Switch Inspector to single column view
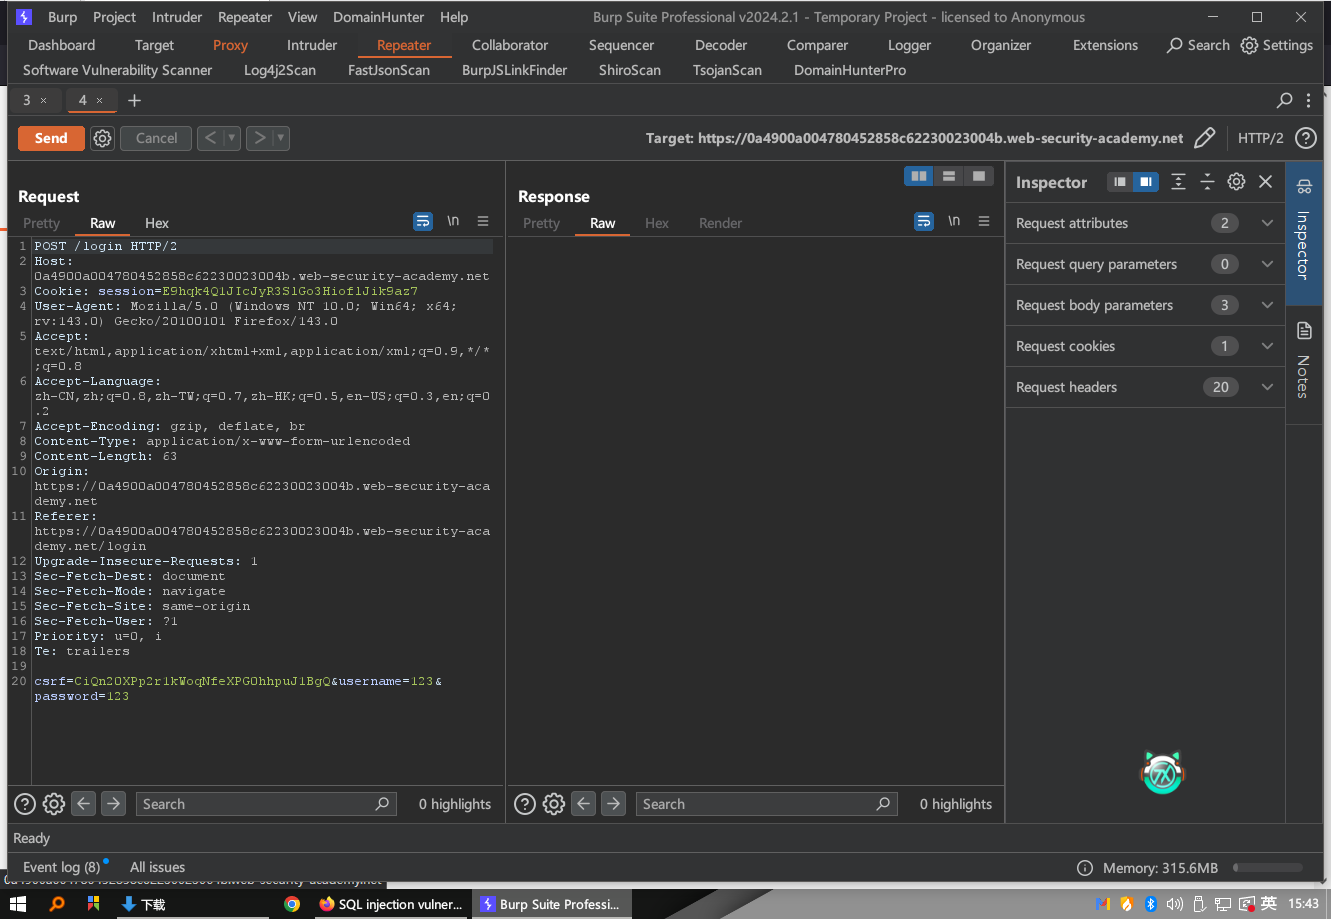Screen dimensions: 1331x919 tap(1120, 182)
